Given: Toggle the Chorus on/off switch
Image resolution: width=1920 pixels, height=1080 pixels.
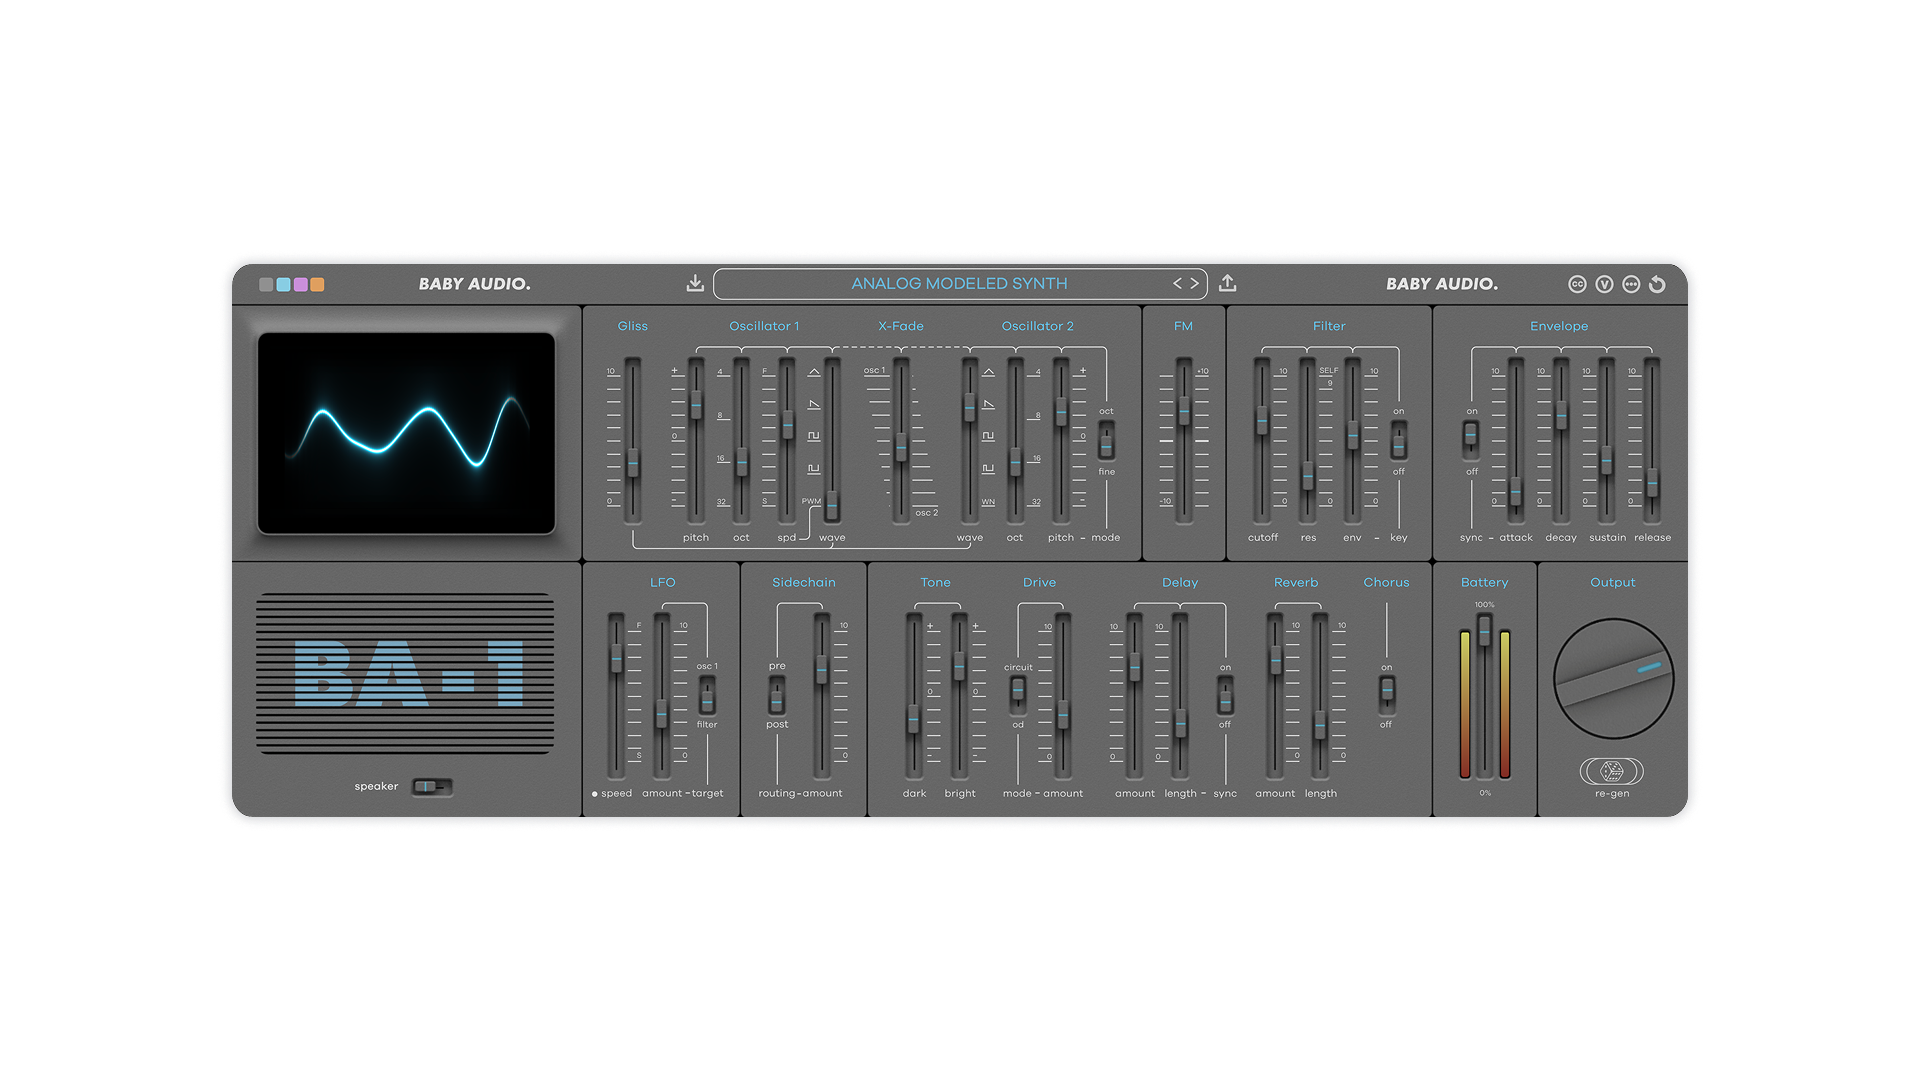Looking at the screenshot, I should (x=1387, y=692).
